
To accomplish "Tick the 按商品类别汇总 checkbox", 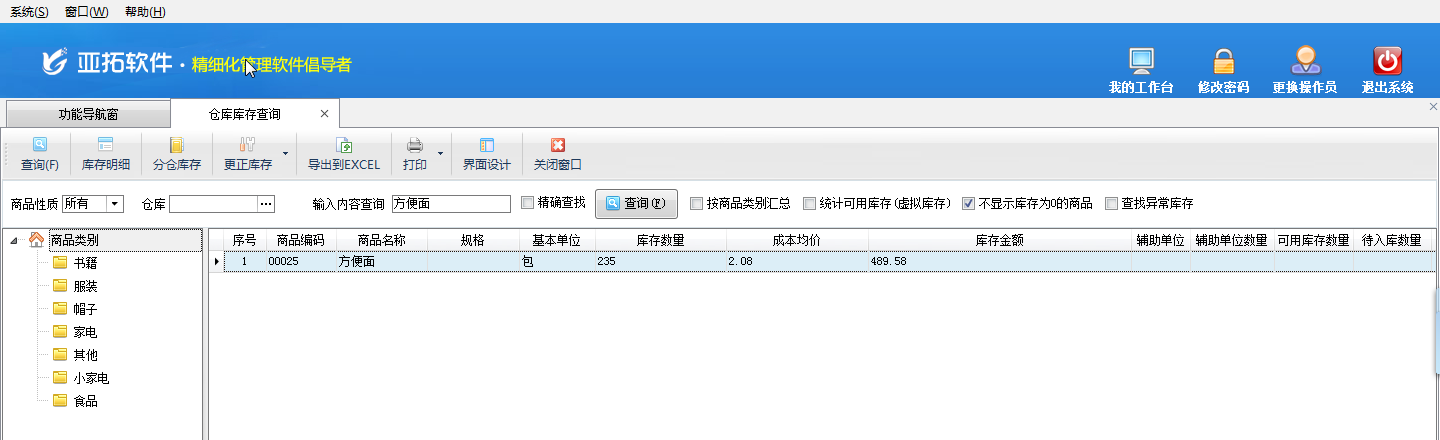I will point(696,203).
